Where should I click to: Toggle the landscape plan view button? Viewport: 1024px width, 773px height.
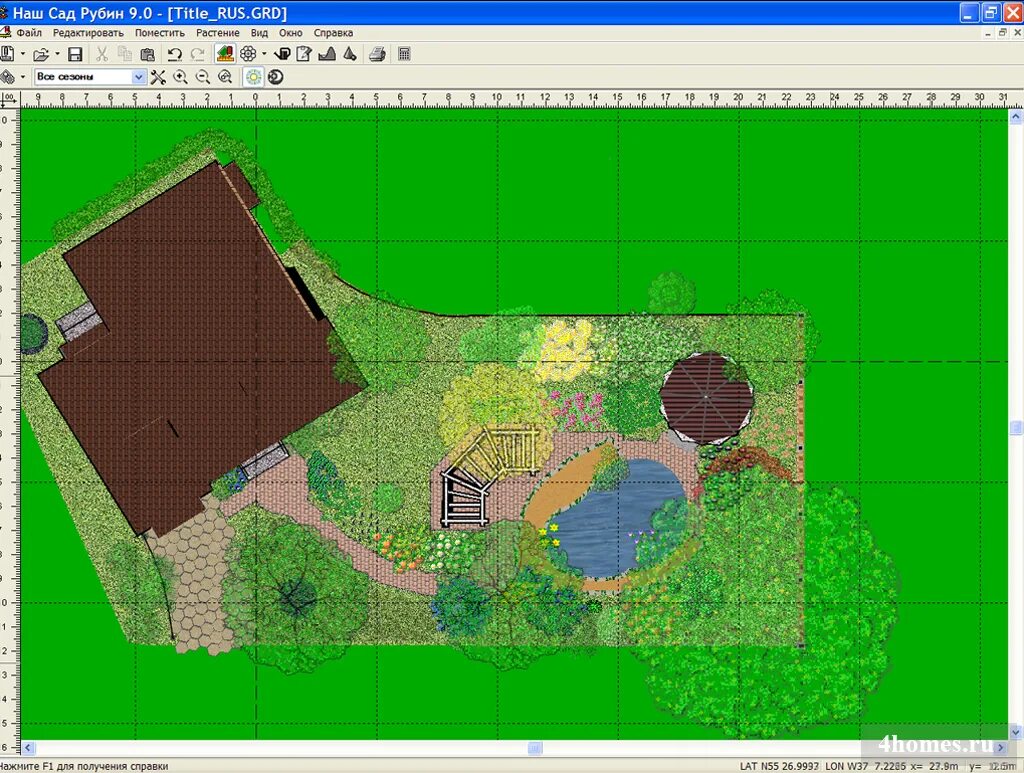(x=225, y=54)
